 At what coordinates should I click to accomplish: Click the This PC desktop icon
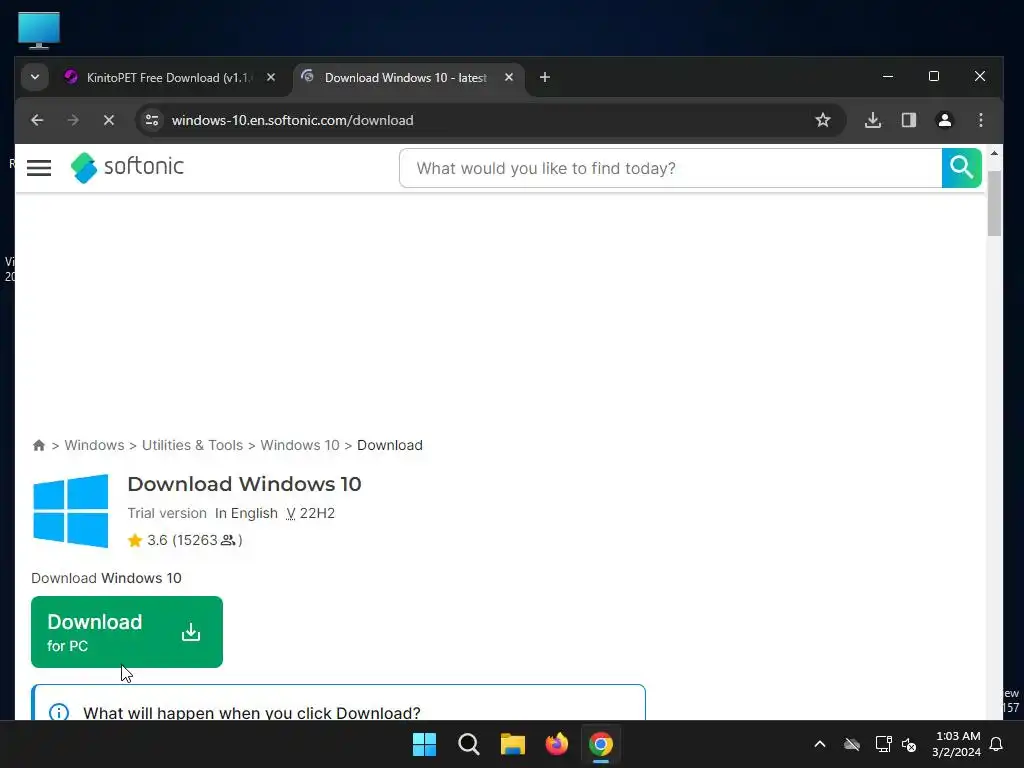39,30
